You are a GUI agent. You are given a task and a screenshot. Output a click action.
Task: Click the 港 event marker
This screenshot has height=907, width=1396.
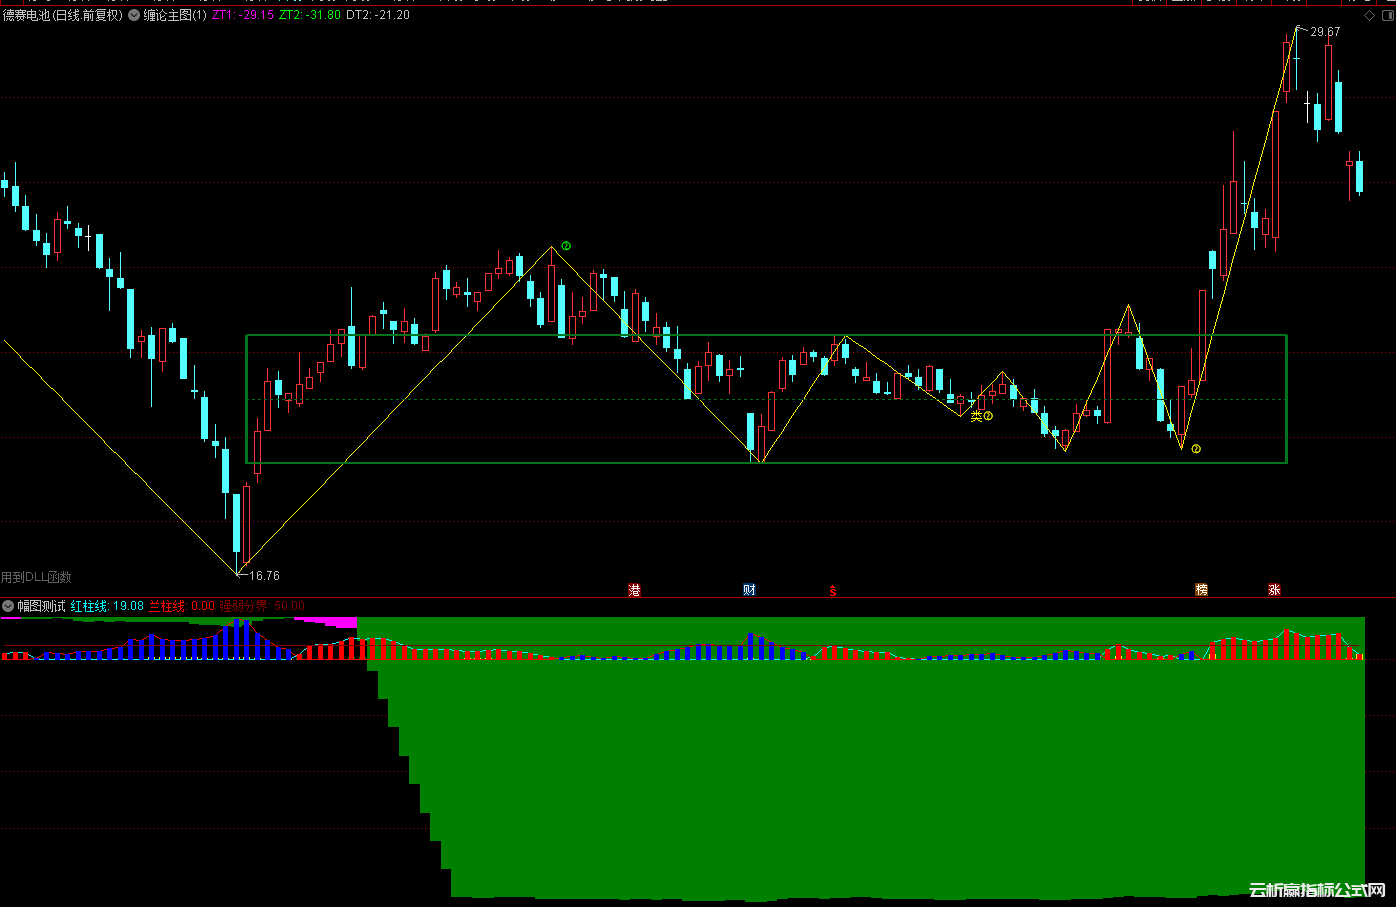pos(634,590)
